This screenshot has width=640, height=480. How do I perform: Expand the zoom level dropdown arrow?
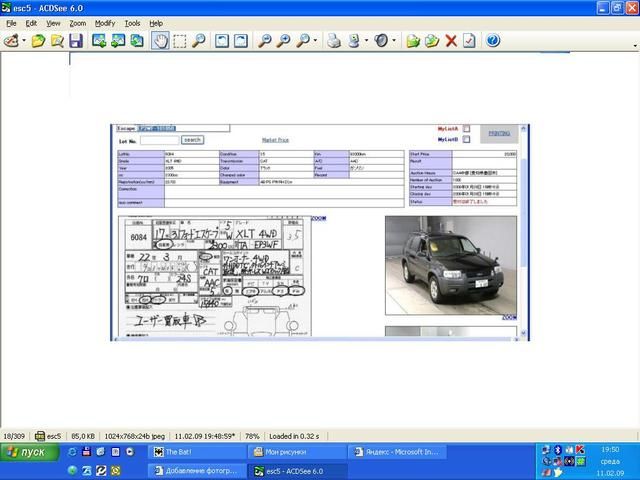(x=315, y=40)
